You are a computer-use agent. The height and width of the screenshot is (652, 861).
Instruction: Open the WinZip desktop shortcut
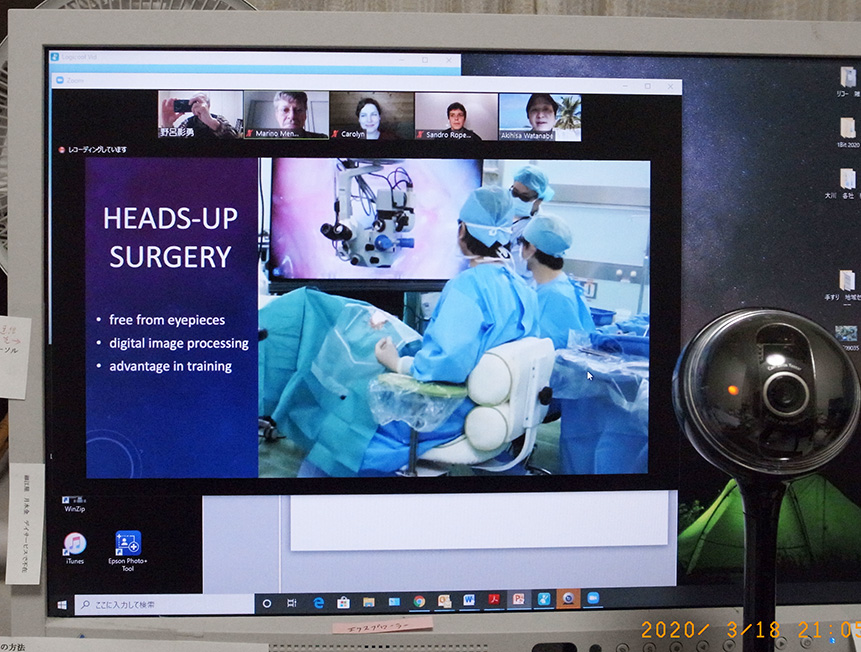(74, 503)
